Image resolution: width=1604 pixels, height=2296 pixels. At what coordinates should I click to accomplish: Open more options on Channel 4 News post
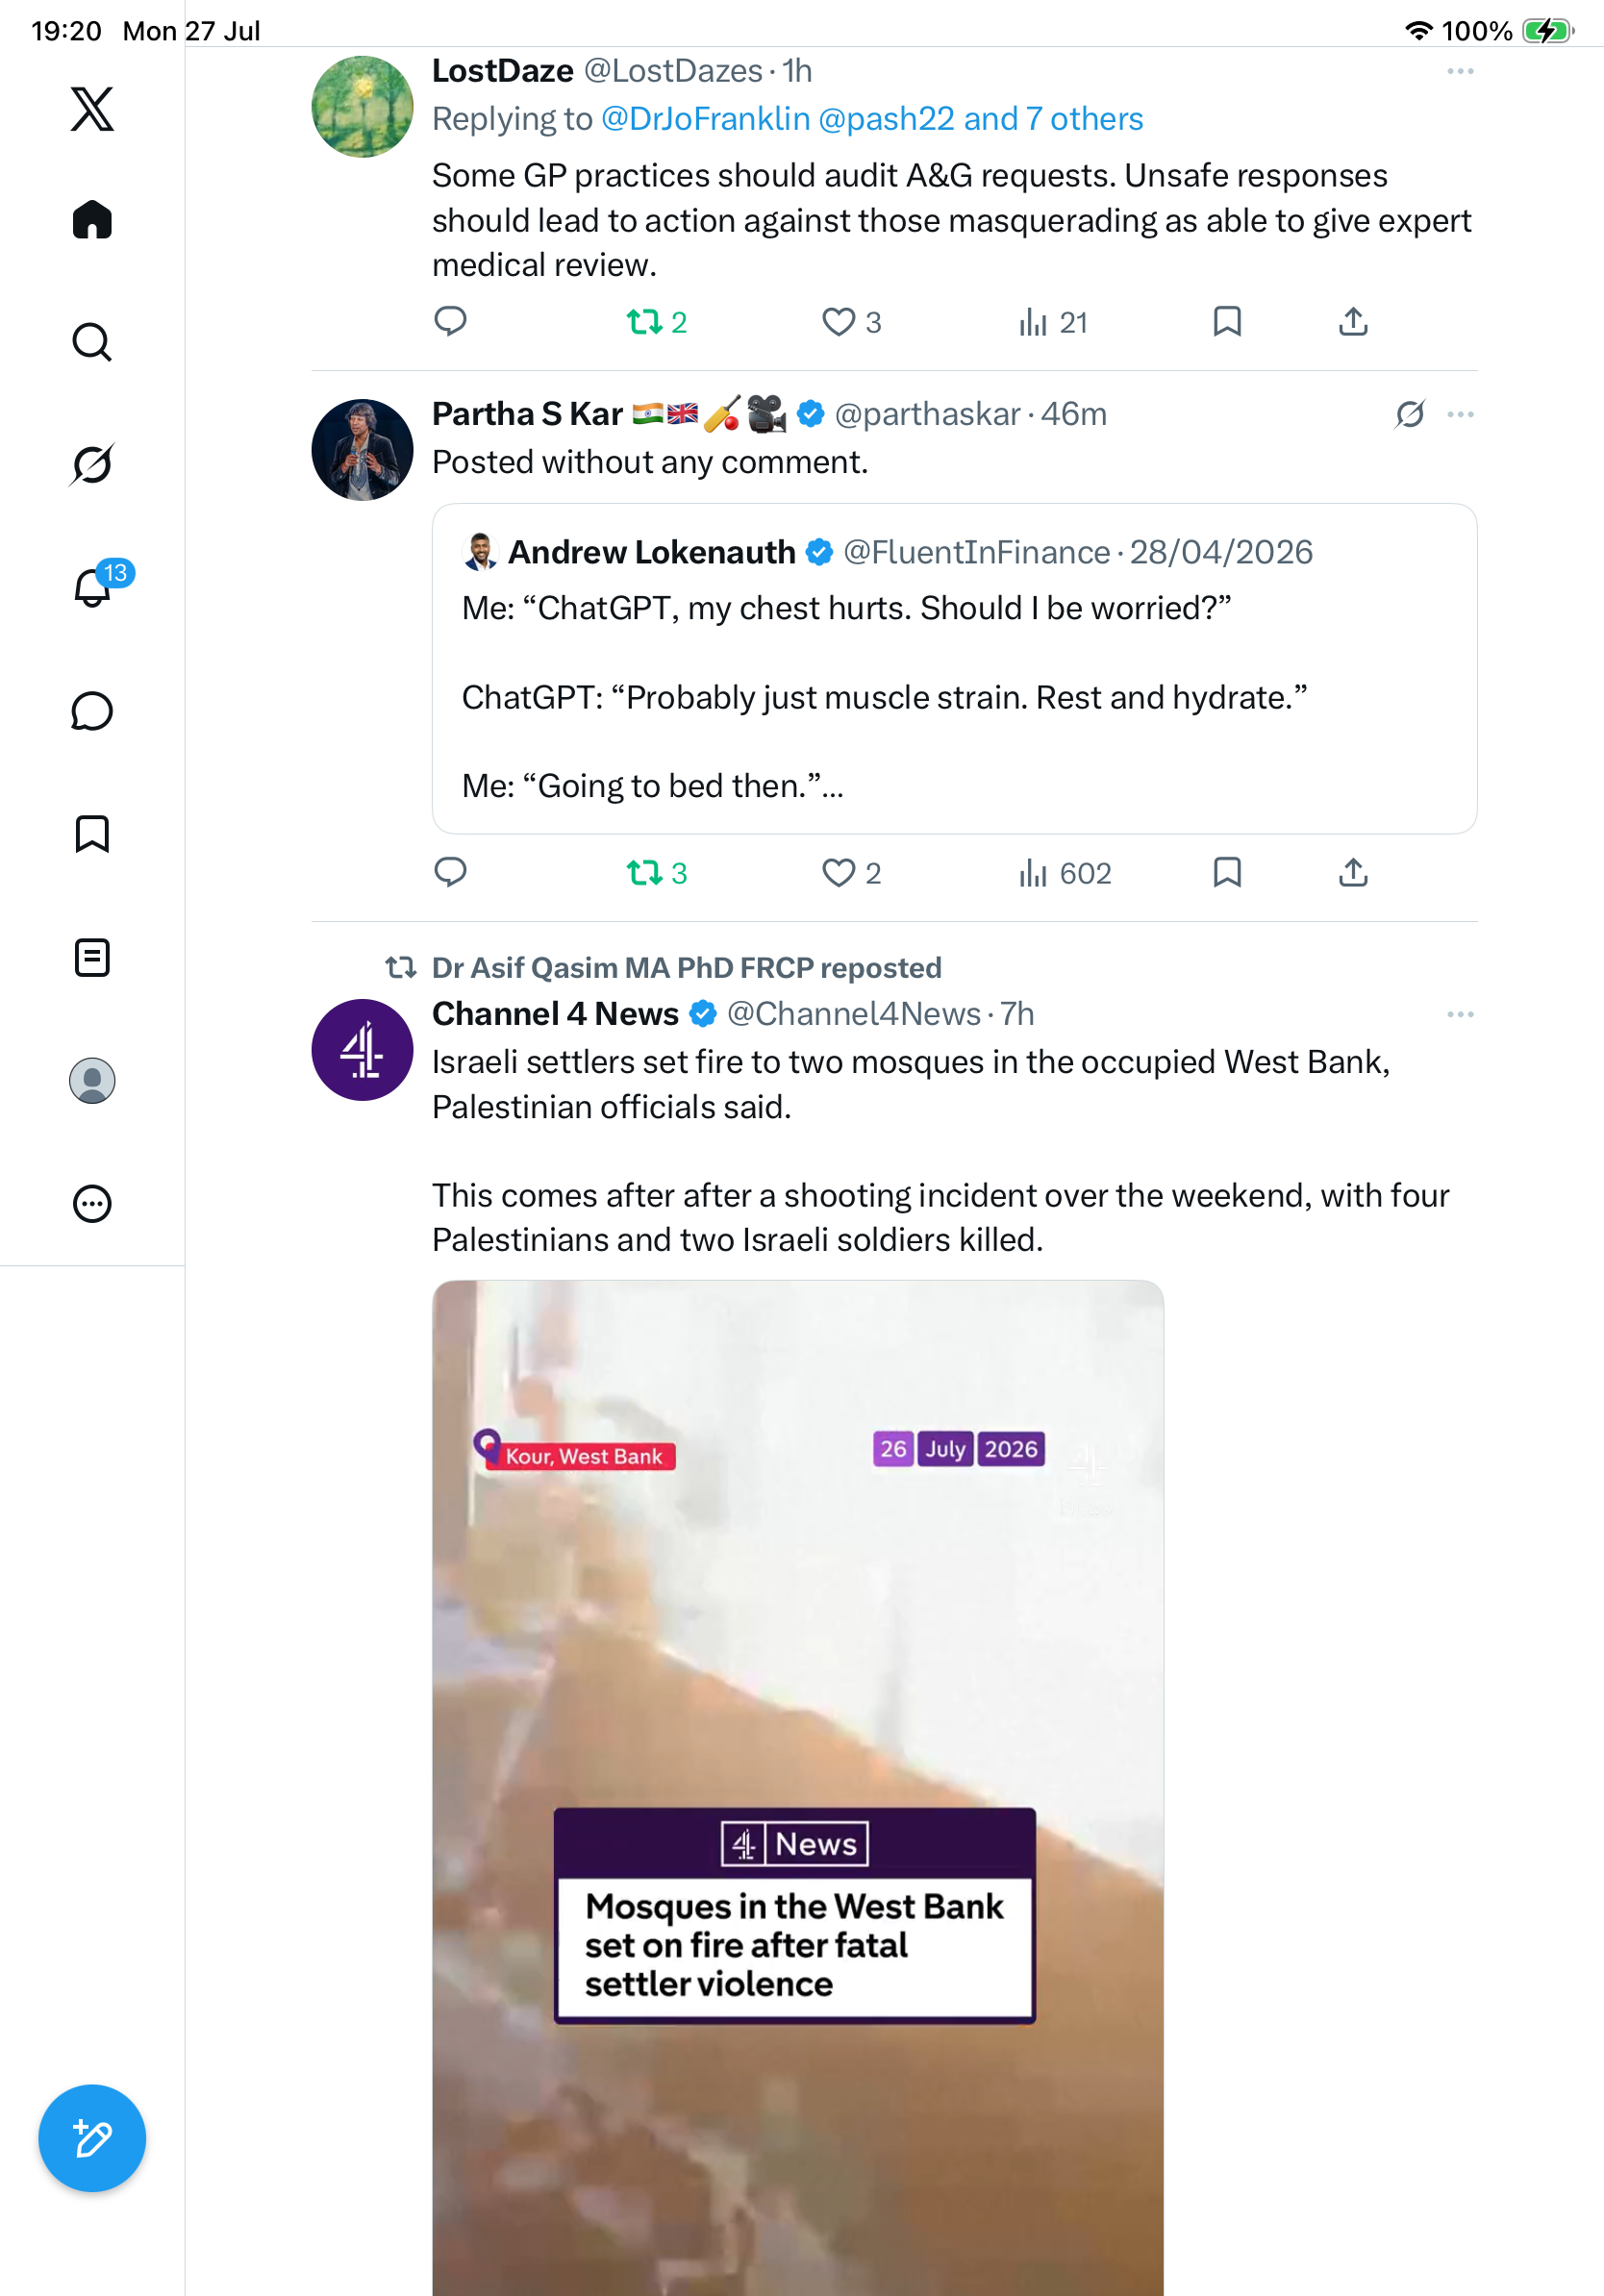[1460, 1014]
